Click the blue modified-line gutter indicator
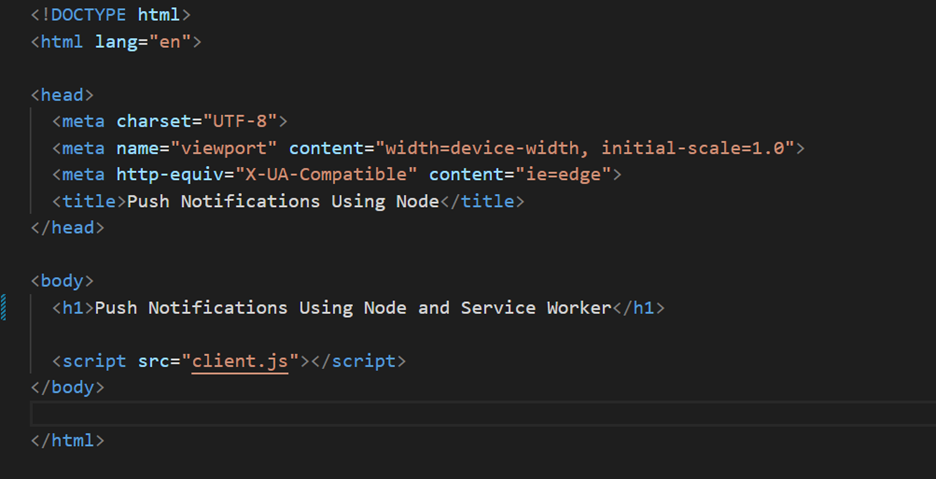936x479 pixels. pyautogui.click(x=4, y=308)
